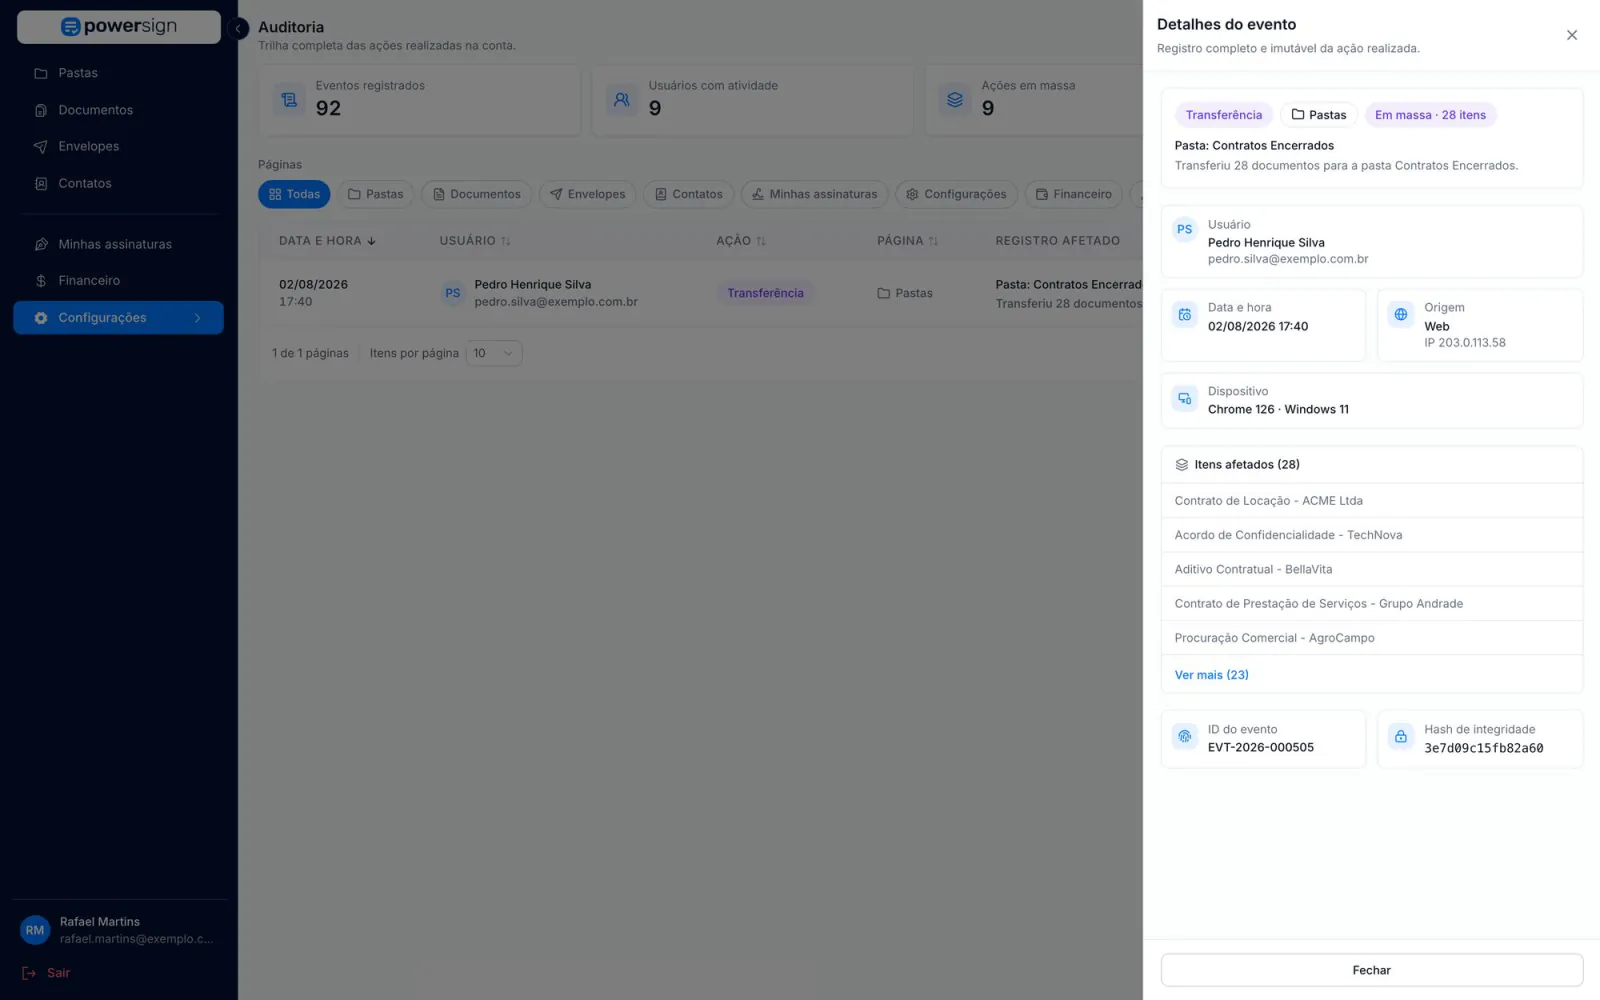Sort the table by Data e hora
This screenshot has width=1600, height=1000.
click(x=327, y=241)
